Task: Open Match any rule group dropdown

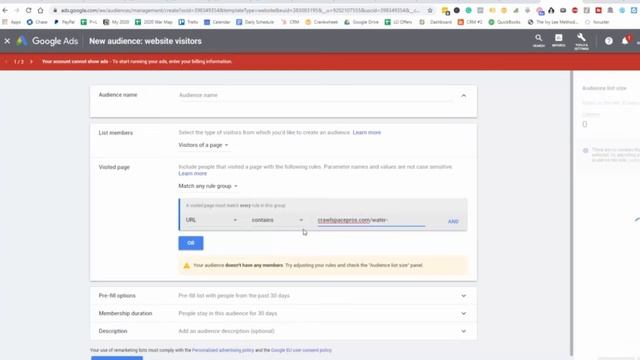Action: click(208, 186)
